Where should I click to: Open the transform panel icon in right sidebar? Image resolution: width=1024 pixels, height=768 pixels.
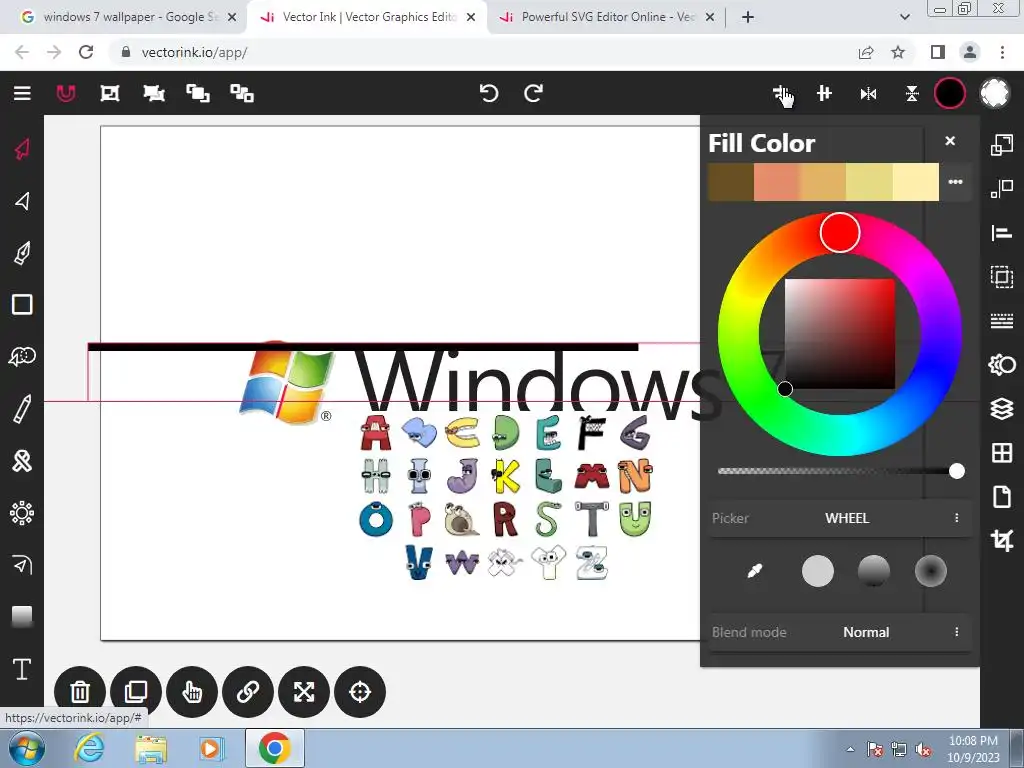pyautogui.click(x=1002, y=144)
